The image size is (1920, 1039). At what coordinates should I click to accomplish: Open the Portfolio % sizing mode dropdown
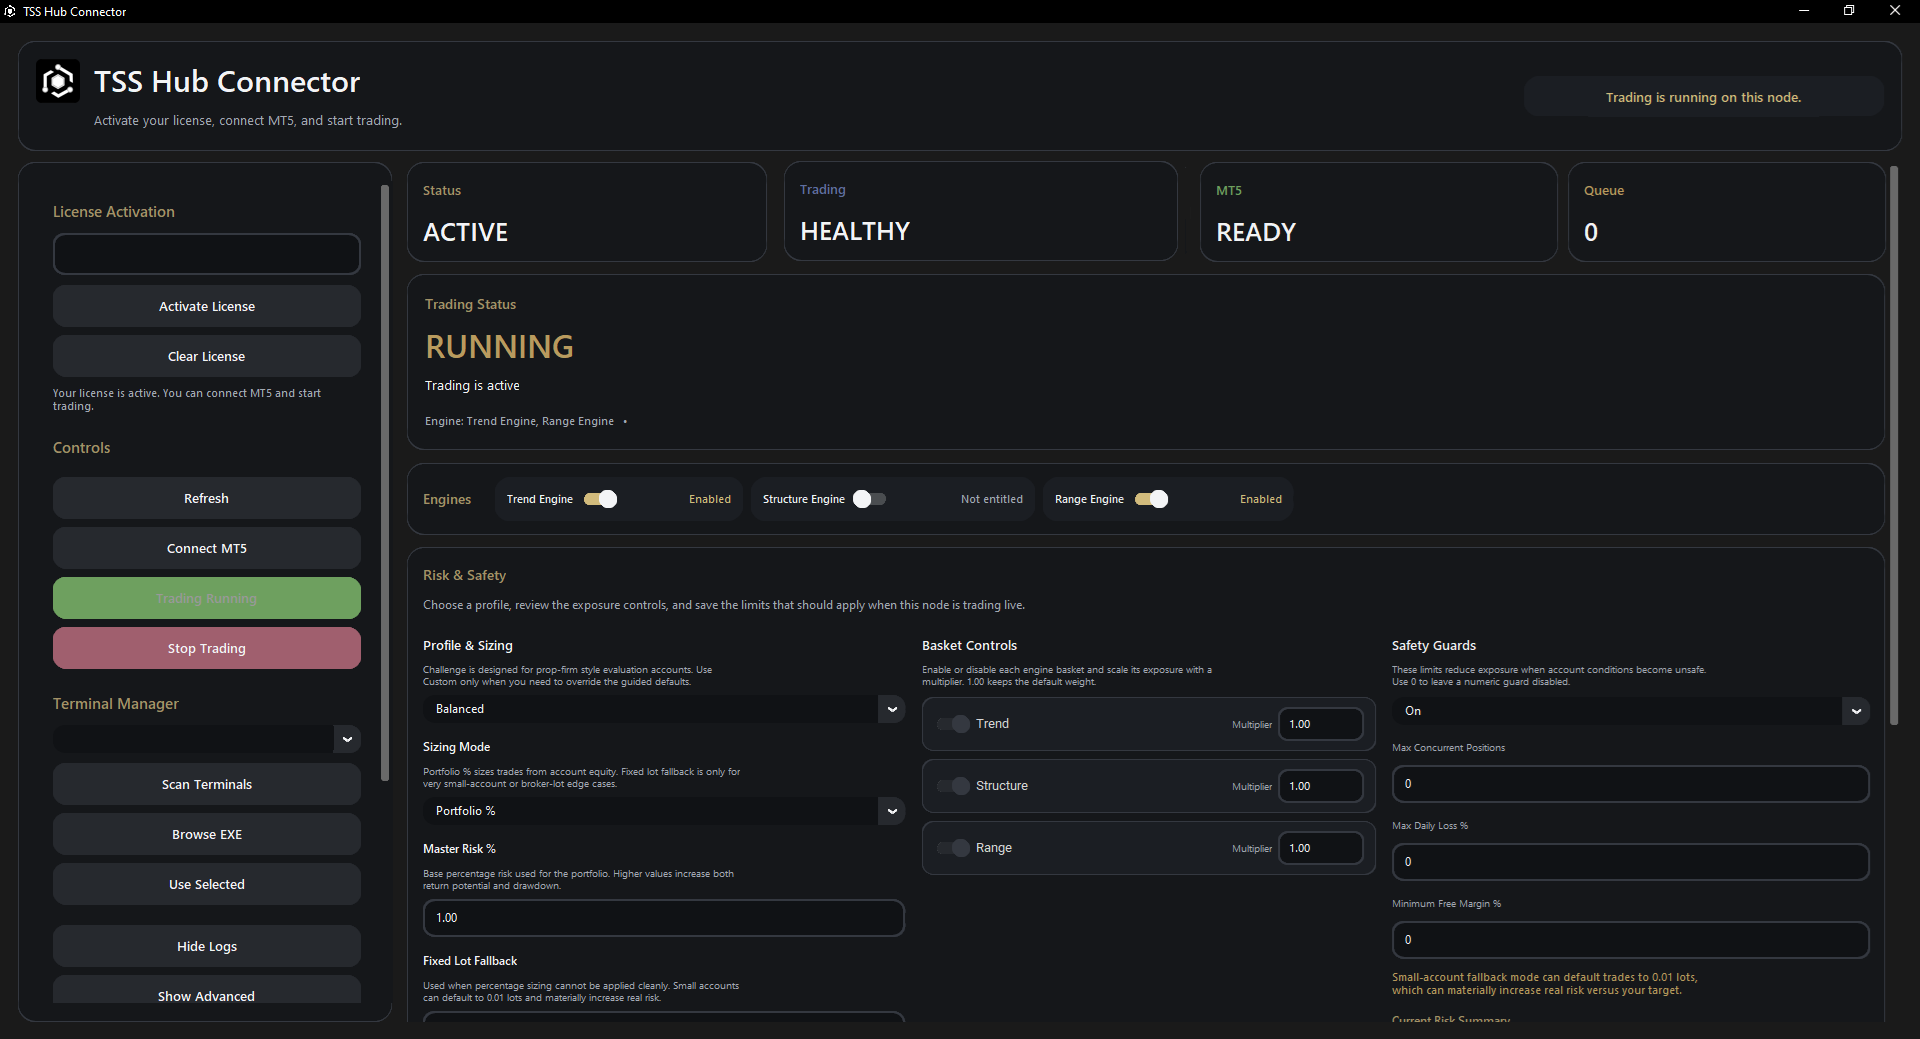click(x=664, y=811)
